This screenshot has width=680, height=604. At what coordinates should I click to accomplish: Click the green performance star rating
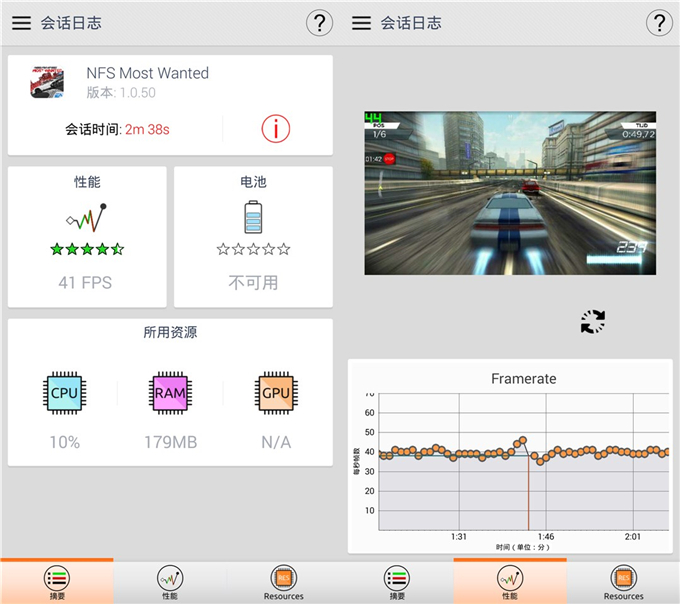coord(86,249)
